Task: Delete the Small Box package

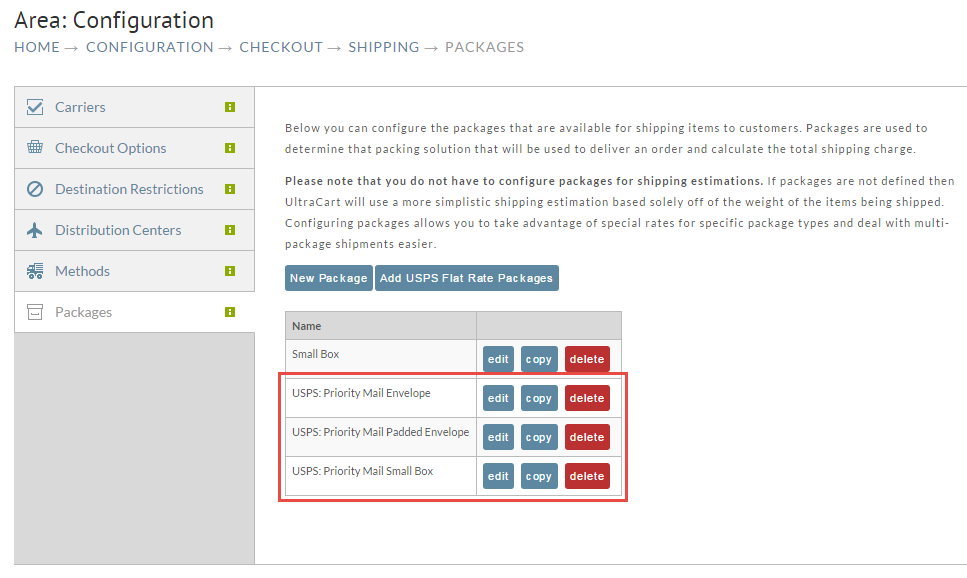Action: pyautogui.click(x=587, y=359)
